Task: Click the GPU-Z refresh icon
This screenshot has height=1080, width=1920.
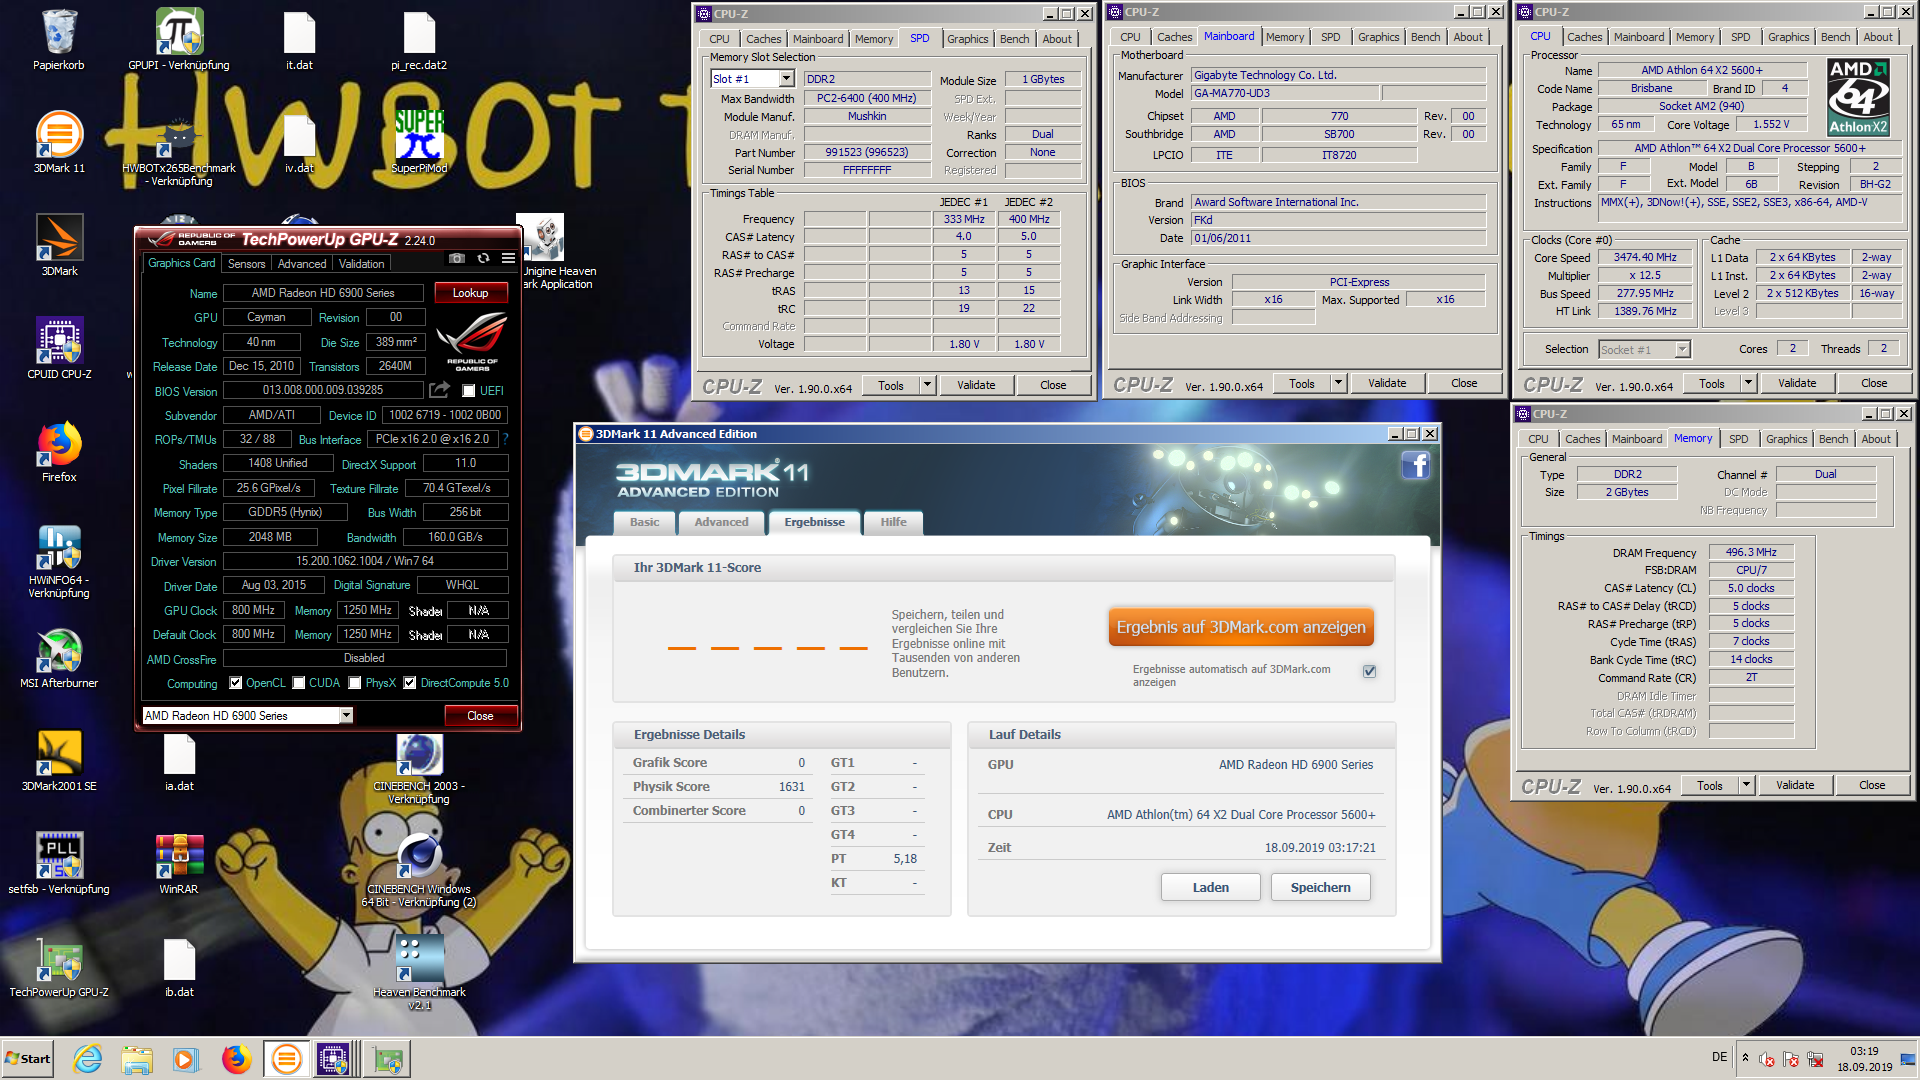Action: 483,259
